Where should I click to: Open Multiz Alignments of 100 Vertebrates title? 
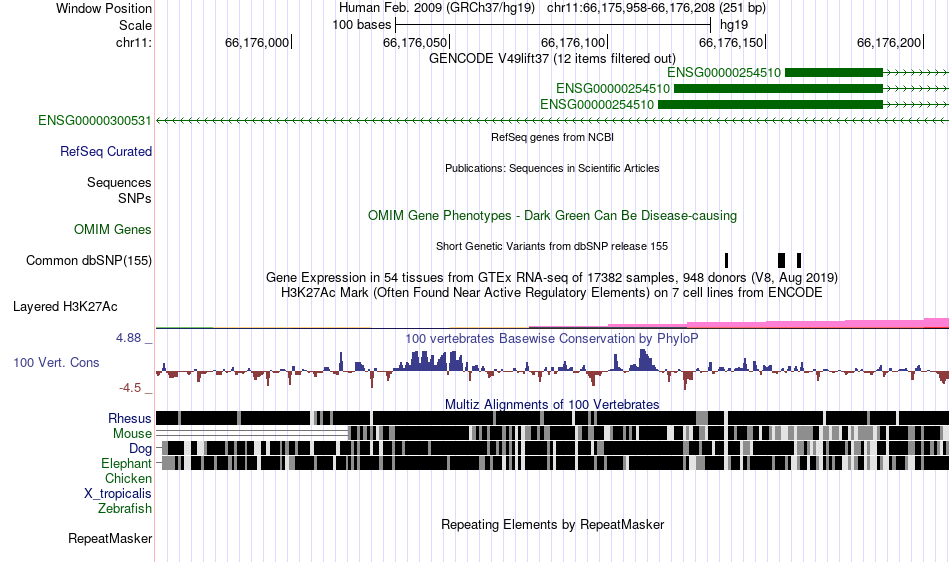tap(552, 405)
